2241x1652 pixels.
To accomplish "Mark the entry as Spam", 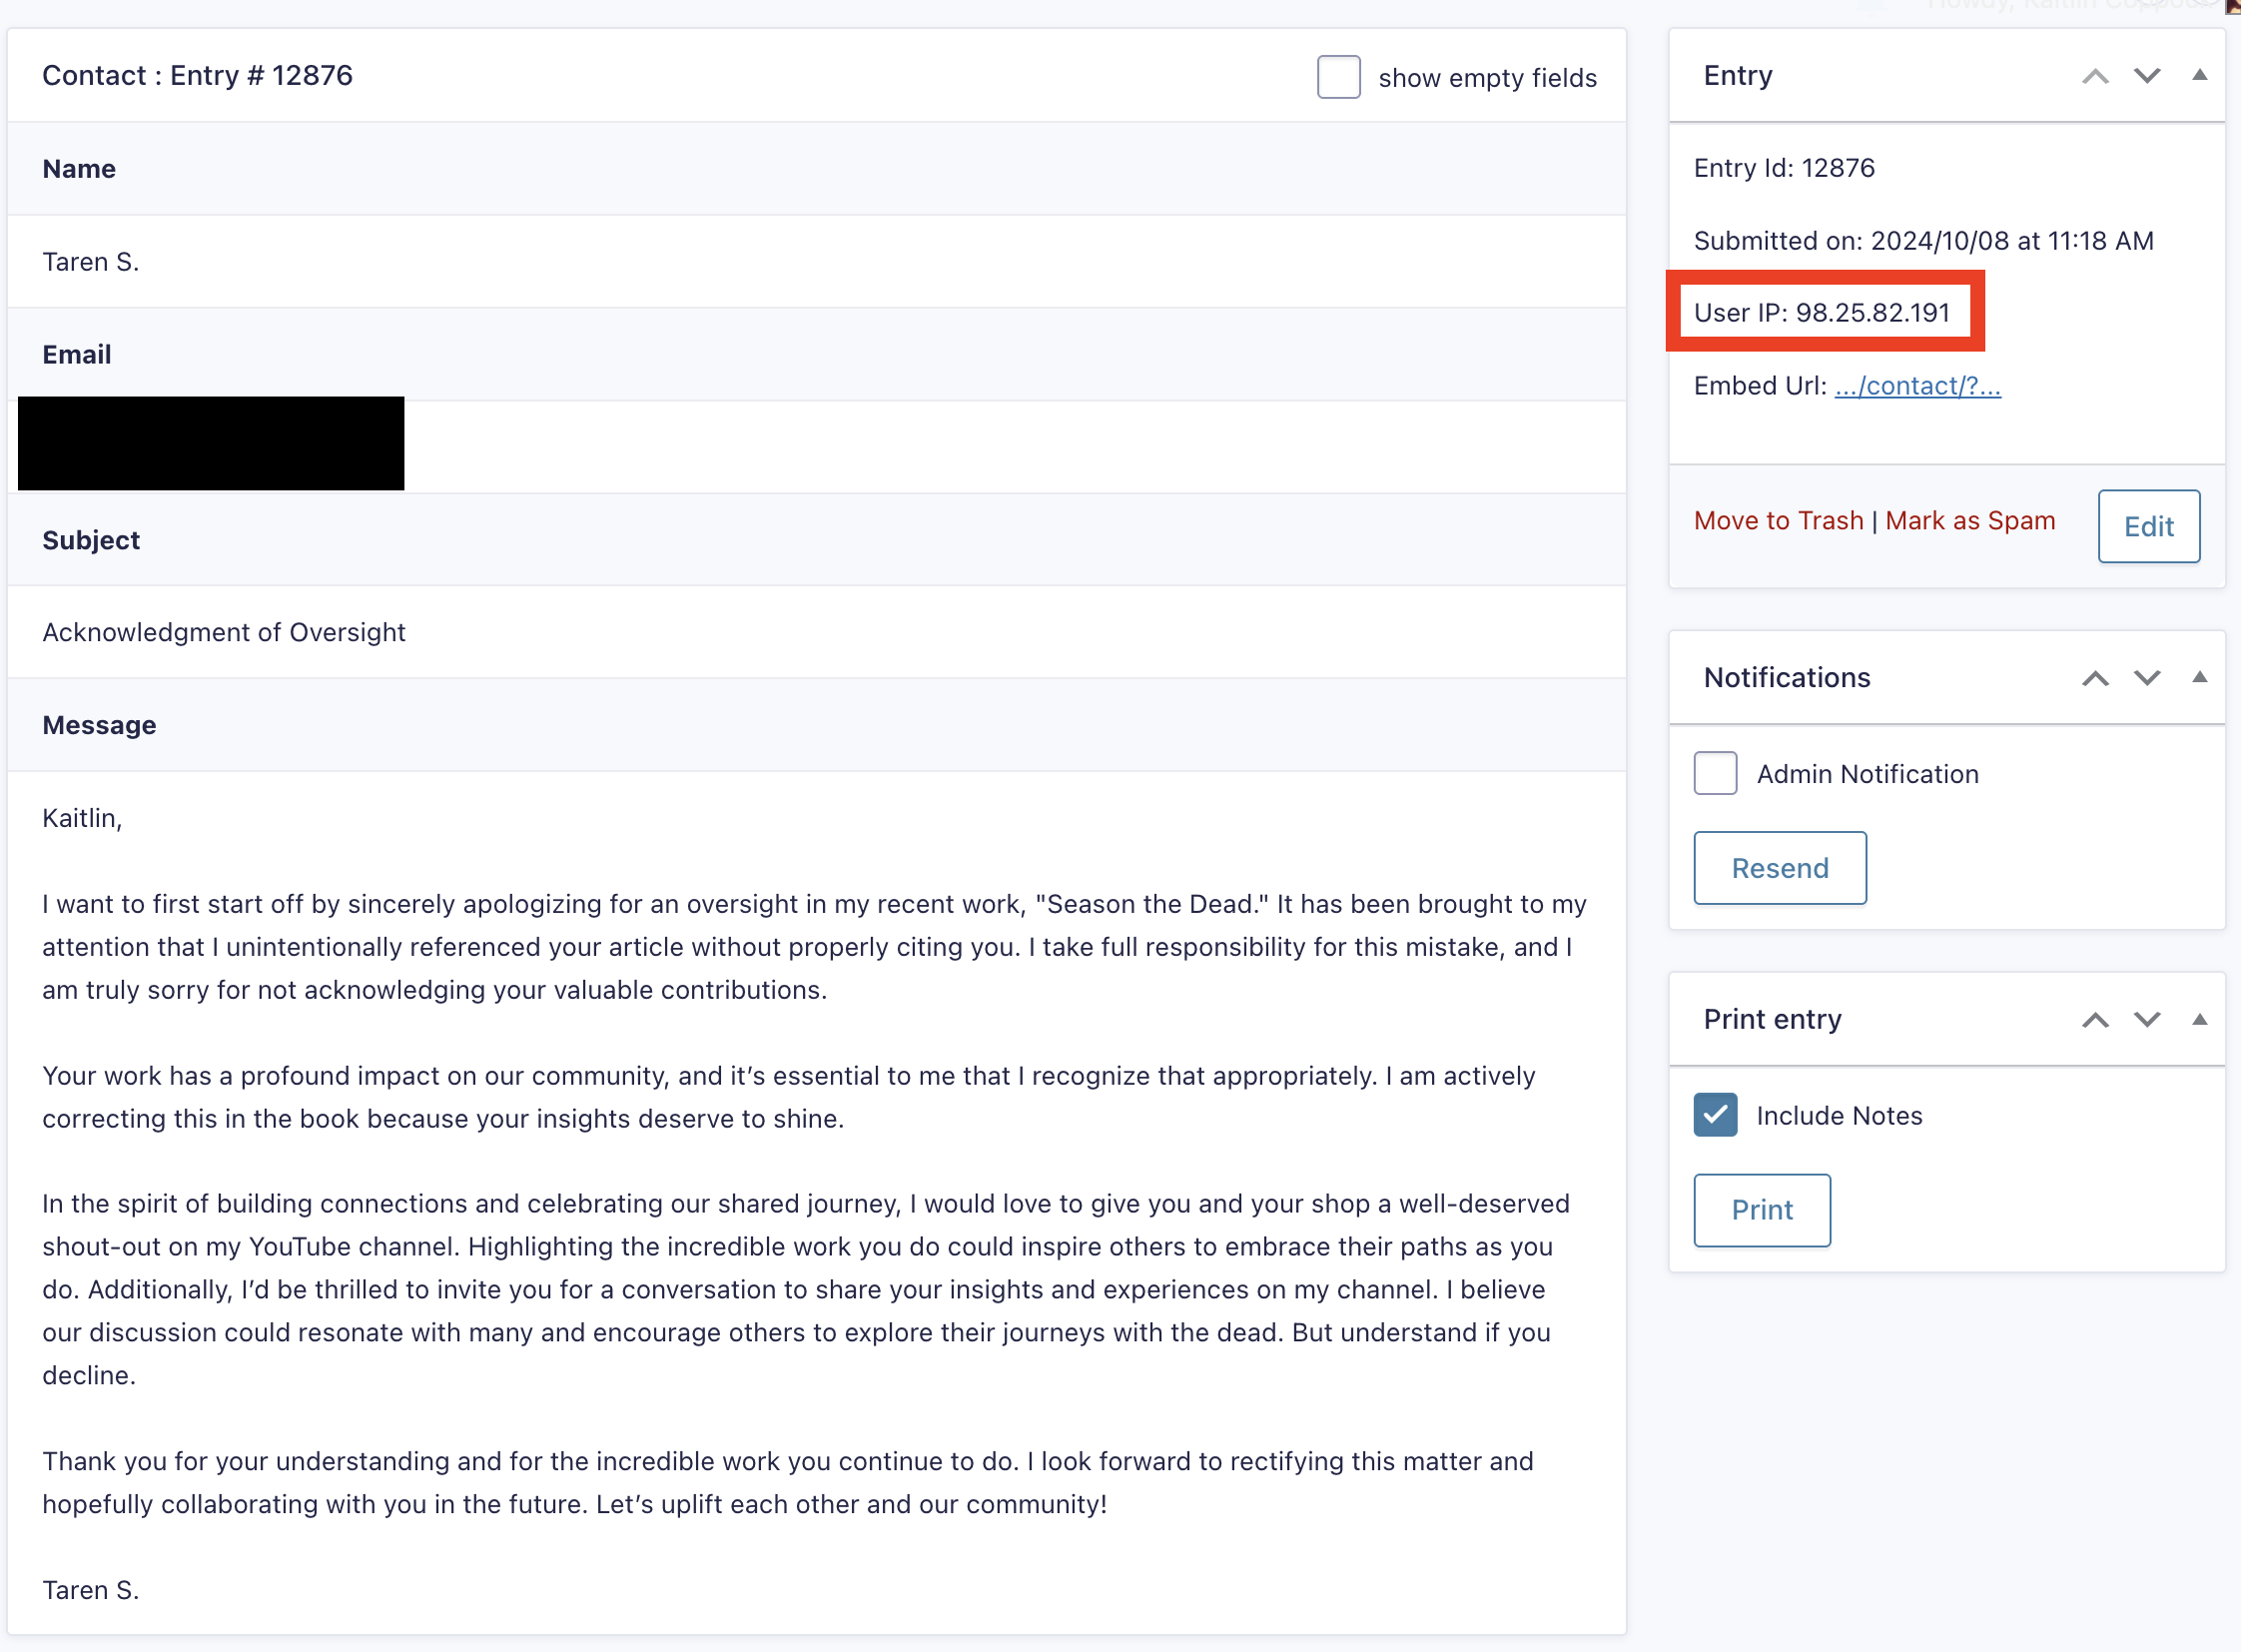I will (x=1969, y=521).
